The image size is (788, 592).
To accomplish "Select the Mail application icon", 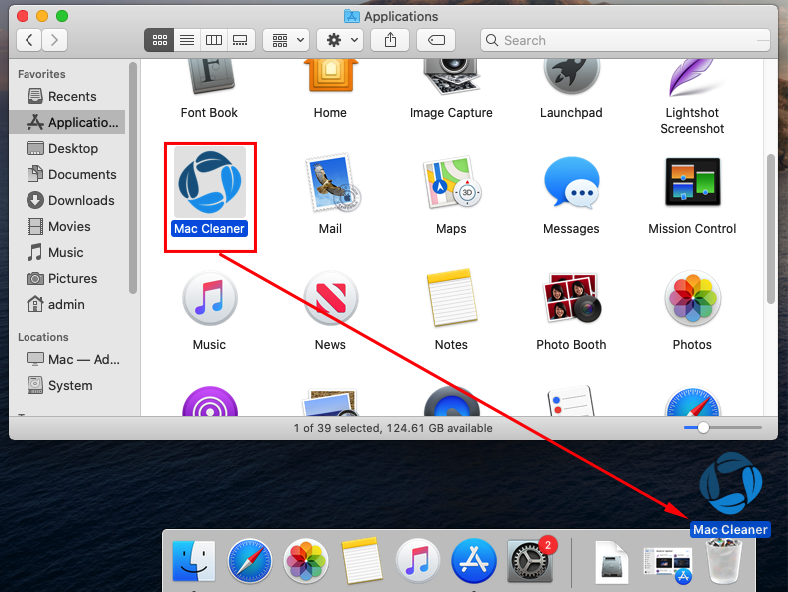I will (x=332, y=183).
